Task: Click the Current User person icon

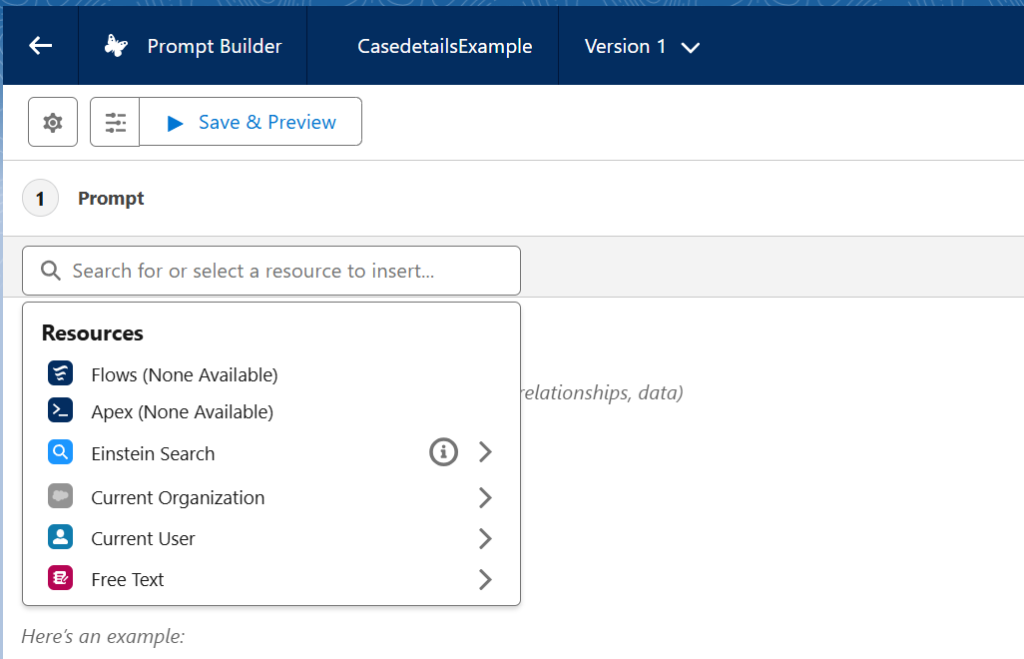Action: point(60,537)
